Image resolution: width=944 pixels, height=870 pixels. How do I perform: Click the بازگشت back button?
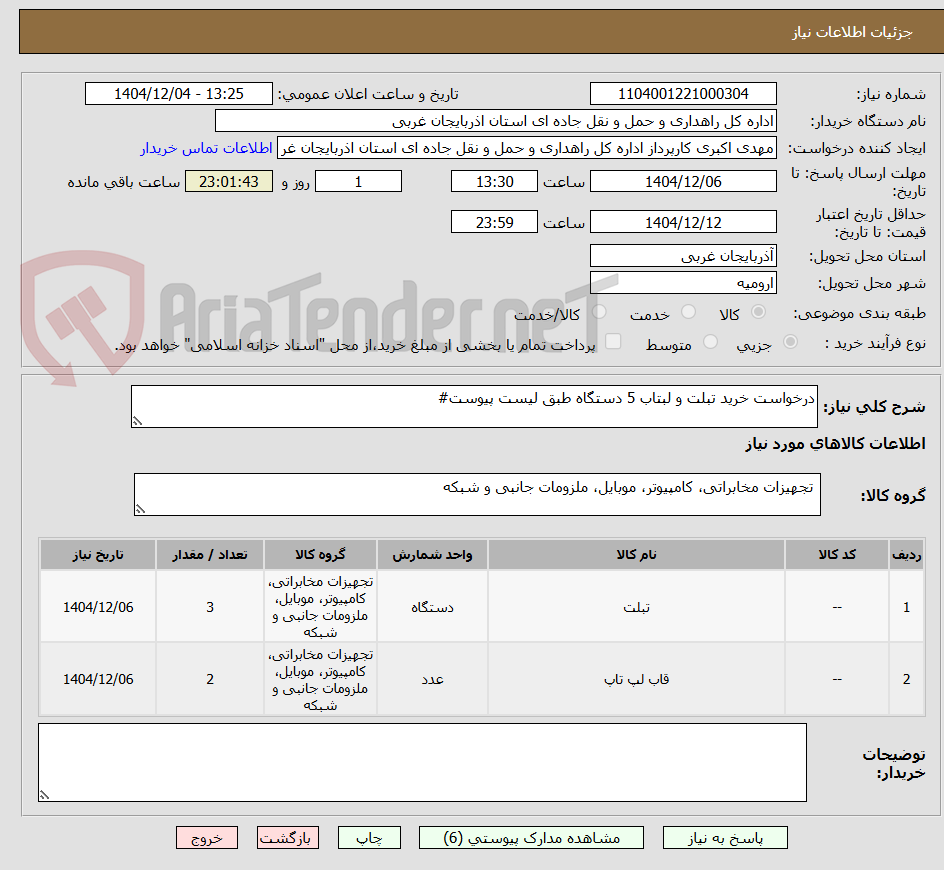point(288,837)
